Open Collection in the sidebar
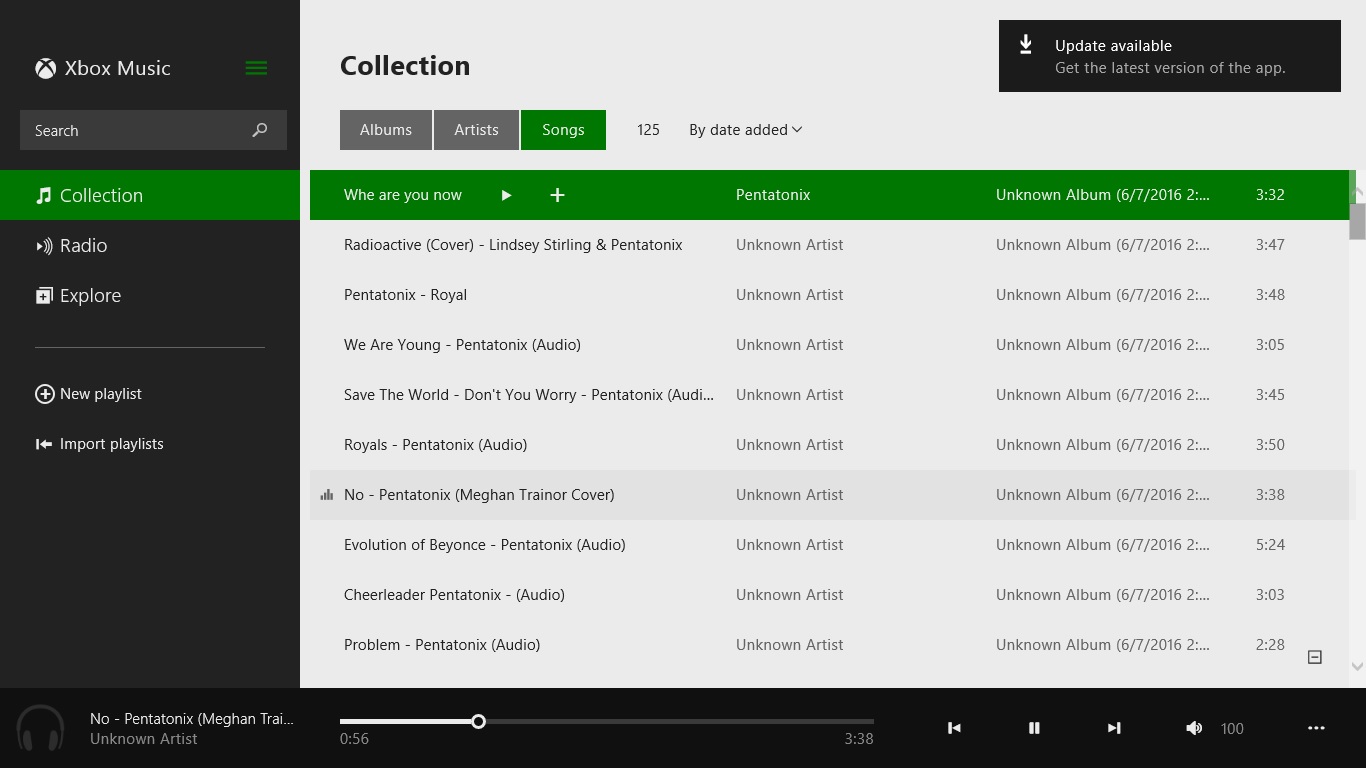Viewport: 1366px width, 768px height. point(150,195)
